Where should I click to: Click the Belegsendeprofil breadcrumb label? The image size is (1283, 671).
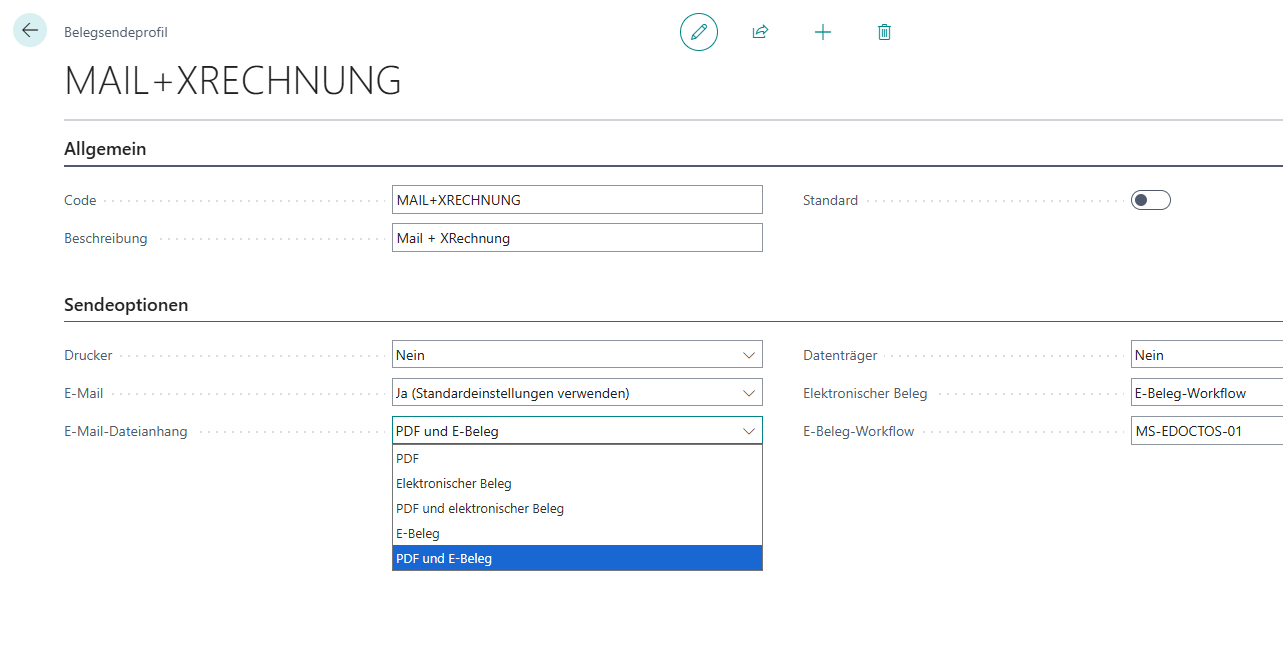(115, 32)
